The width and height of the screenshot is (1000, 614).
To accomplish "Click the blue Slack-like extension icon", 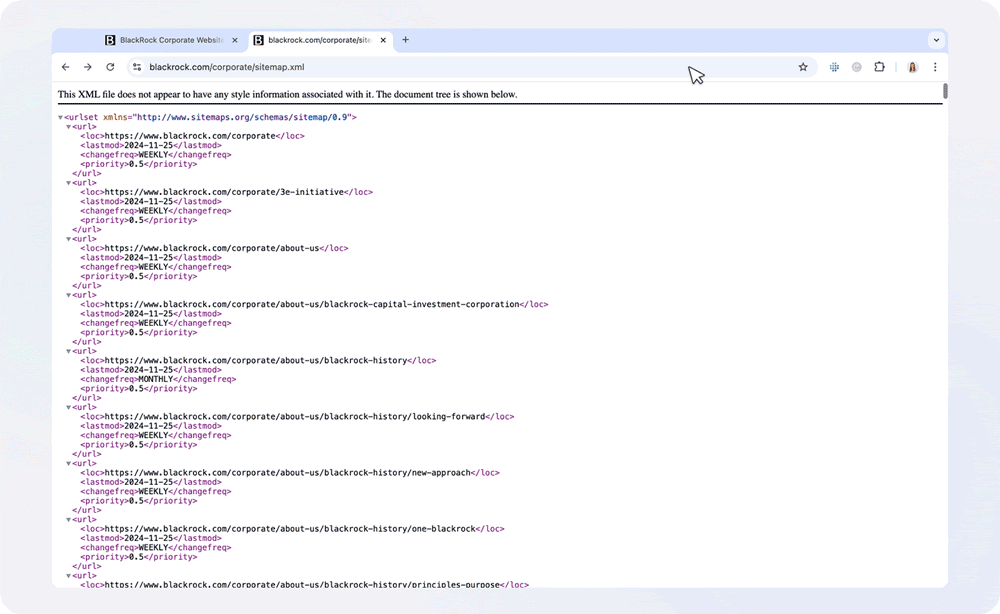I will [x=833, y=67].
